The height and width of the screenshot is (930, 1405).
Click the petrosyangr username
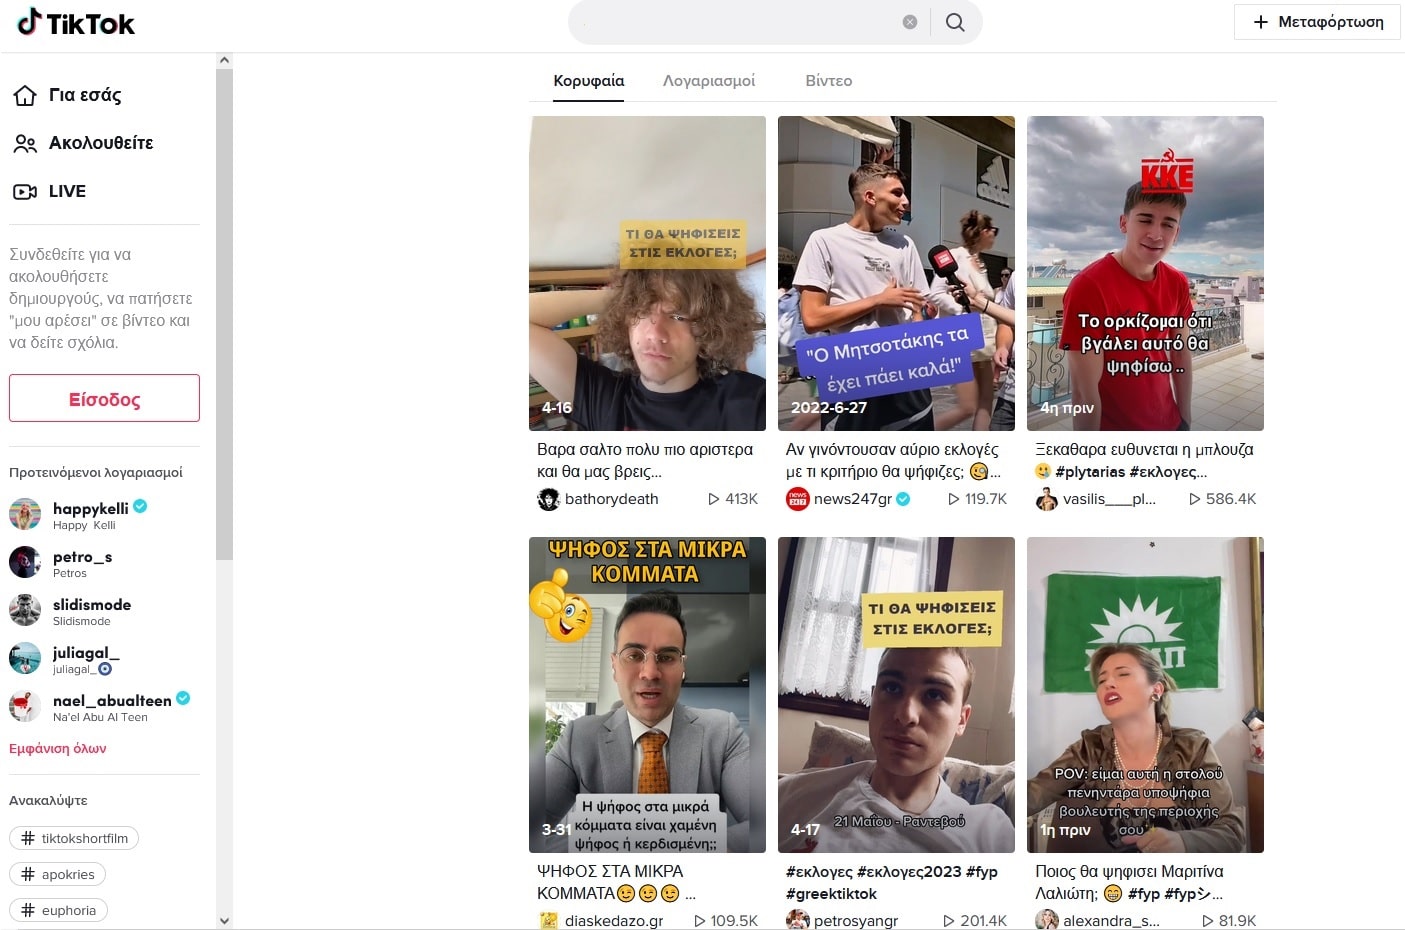point(856,921)
